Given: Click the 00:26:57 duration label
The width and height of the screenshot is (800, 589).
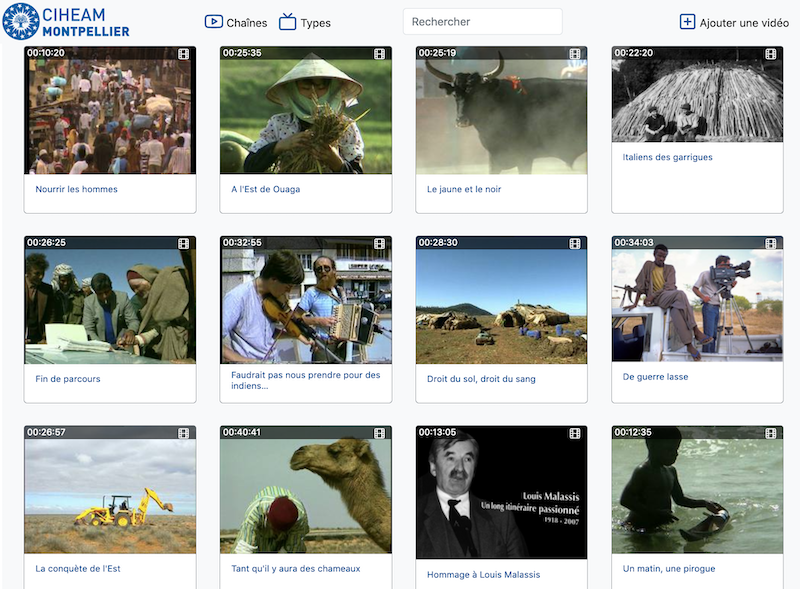Looking at the screenshot, I should click(x=46, y=432).
